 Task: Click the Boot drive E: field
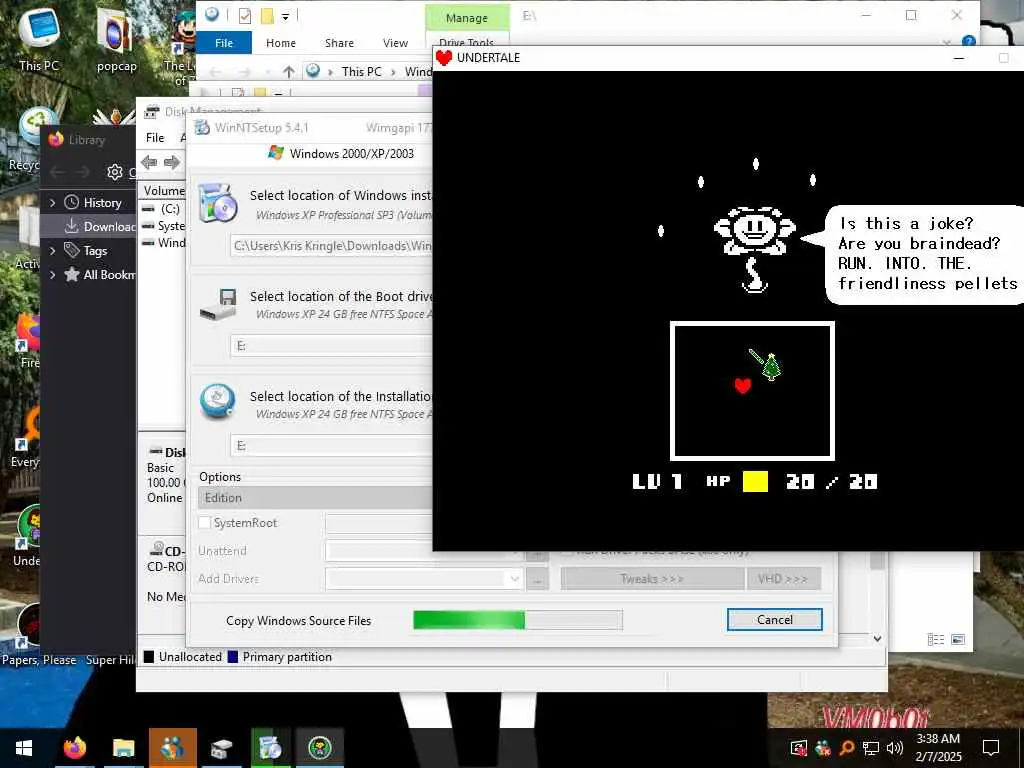(331, 345)
